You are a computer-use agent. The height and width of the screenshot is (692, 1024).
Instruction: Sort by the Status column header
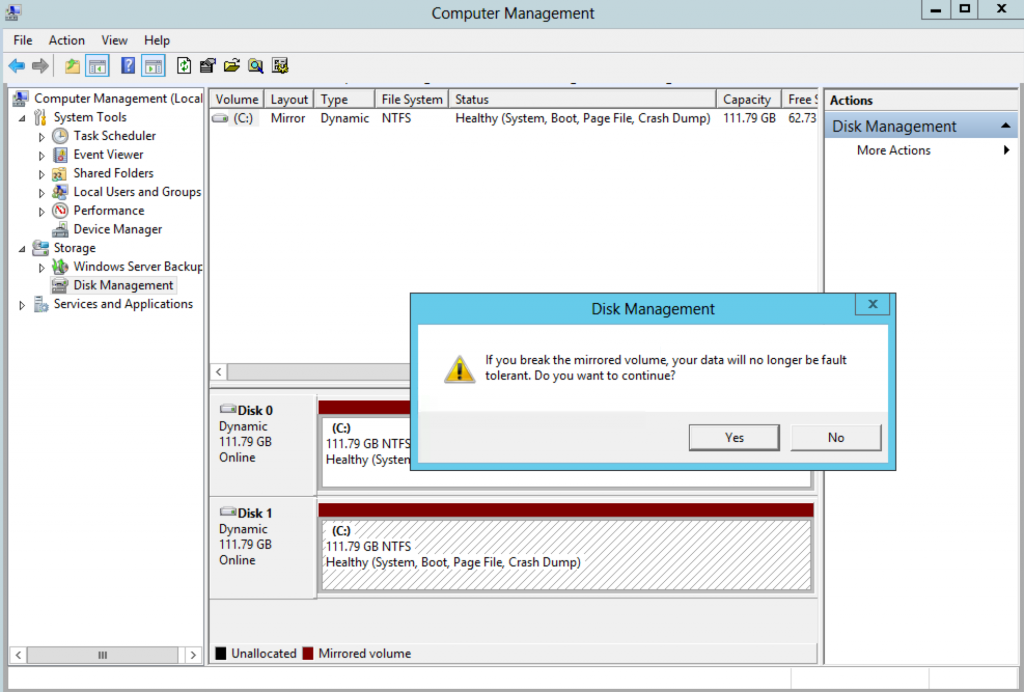[583, 99]
